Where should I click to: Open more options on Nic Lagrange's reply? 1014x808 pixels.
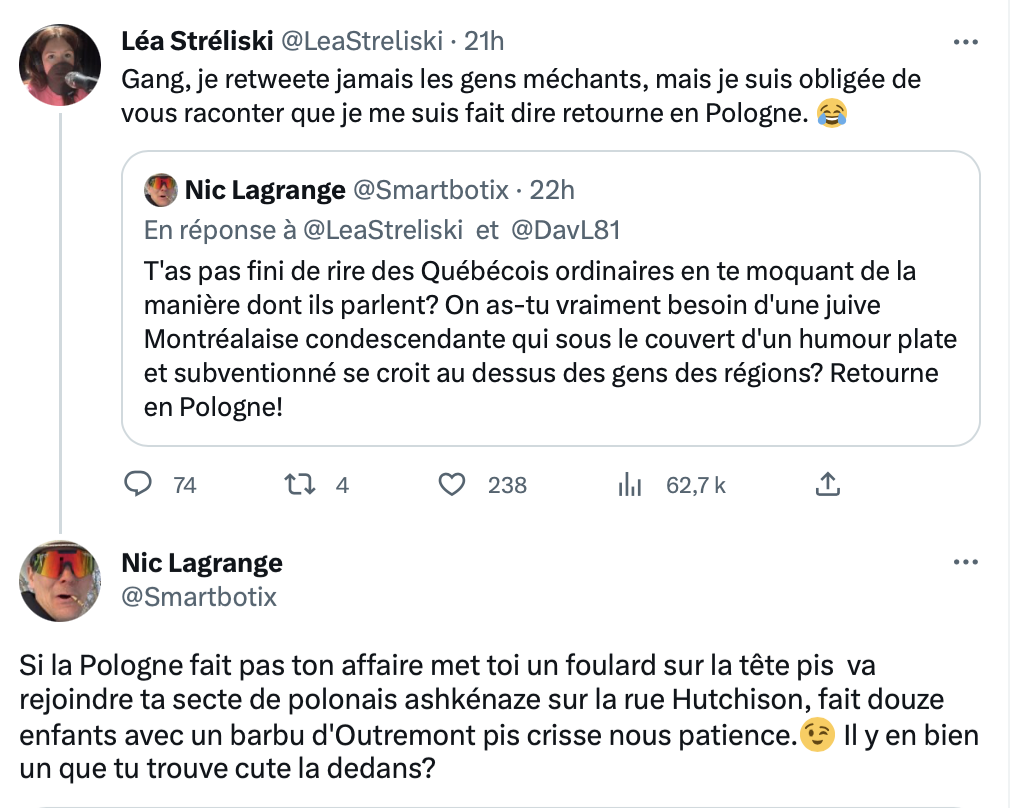click(965, 563)
